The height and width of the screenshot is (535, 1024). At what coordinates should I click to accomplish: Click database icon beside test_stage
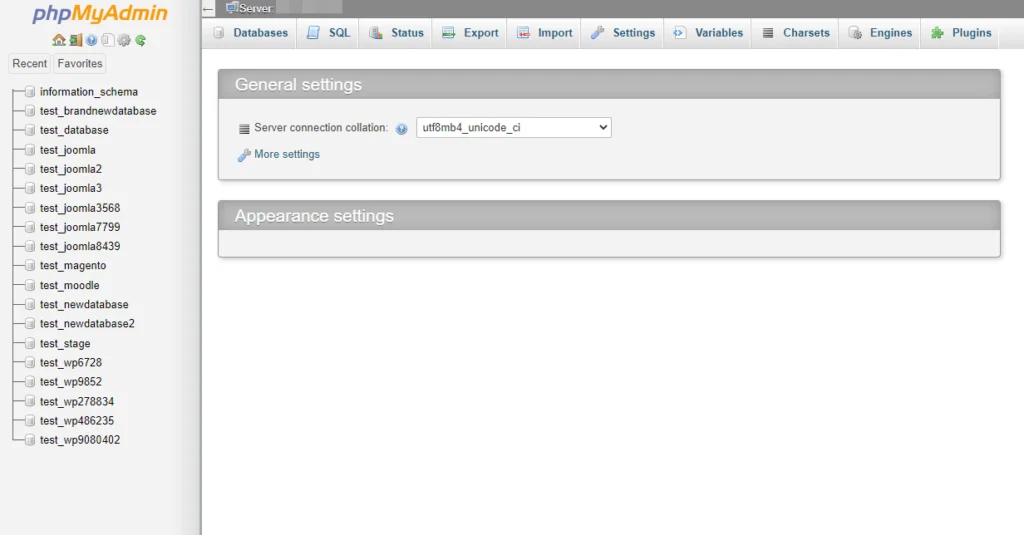point(29,344)
